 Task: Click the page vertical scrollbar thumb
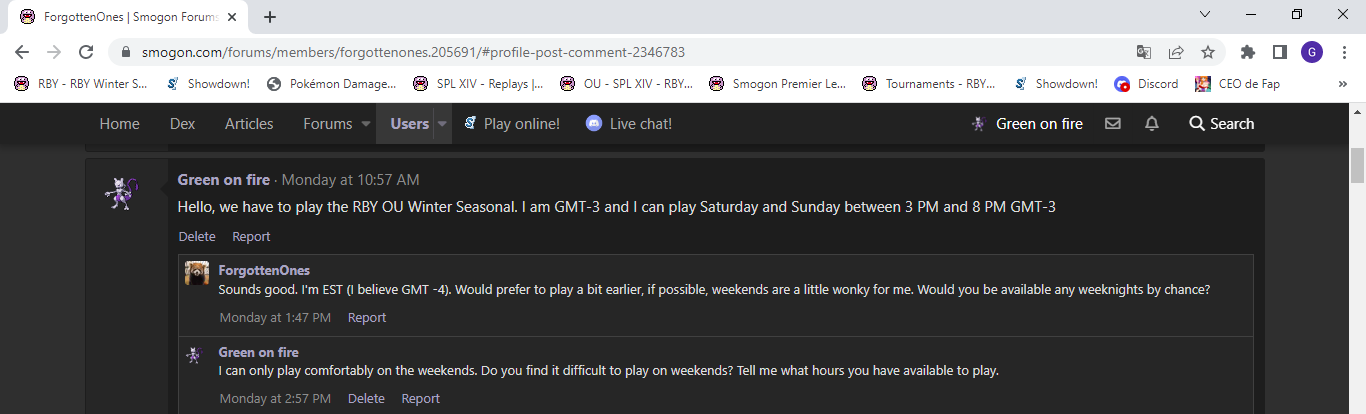(1357, 165)
